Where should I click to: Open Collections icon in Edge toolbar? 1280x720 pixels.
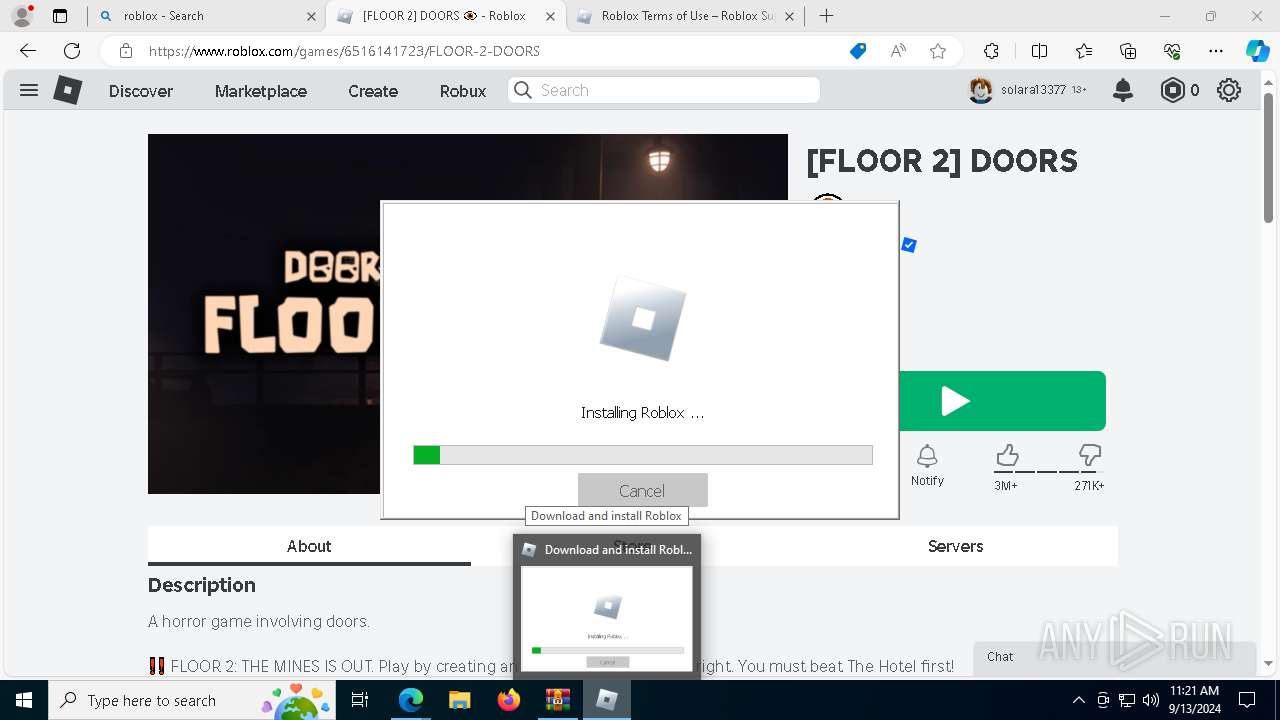1128,51
